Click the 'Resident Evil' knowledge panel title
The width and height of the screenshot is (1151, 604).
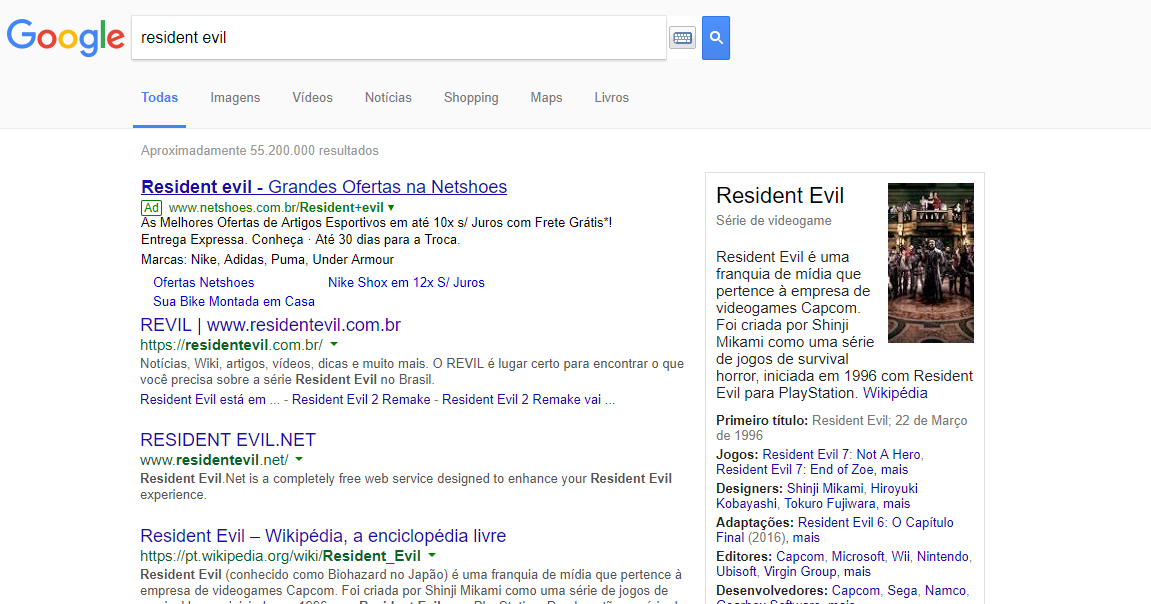pyautogui.click(x=780, y=195)
